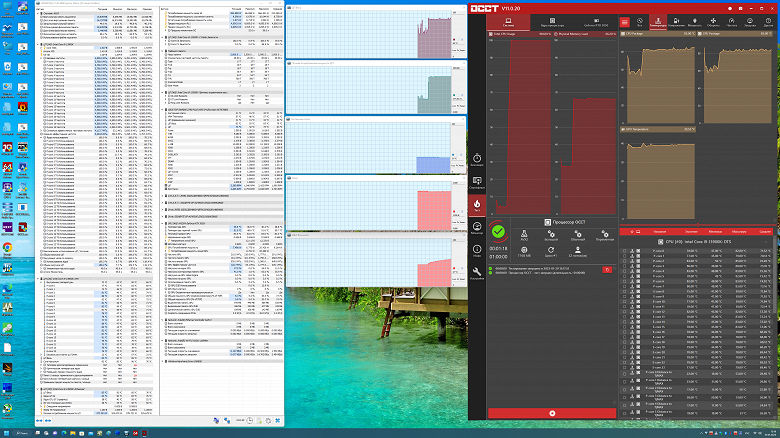
Task: Click the memory size chip icon in test options
Action: coord(524,252)
